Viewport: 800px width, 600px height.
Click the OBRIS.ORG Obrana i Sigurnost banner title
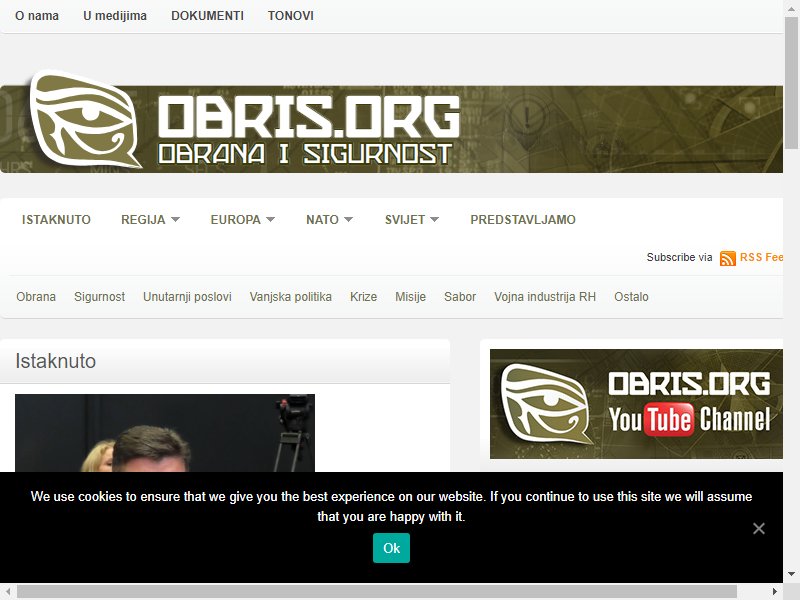point(309,131)
